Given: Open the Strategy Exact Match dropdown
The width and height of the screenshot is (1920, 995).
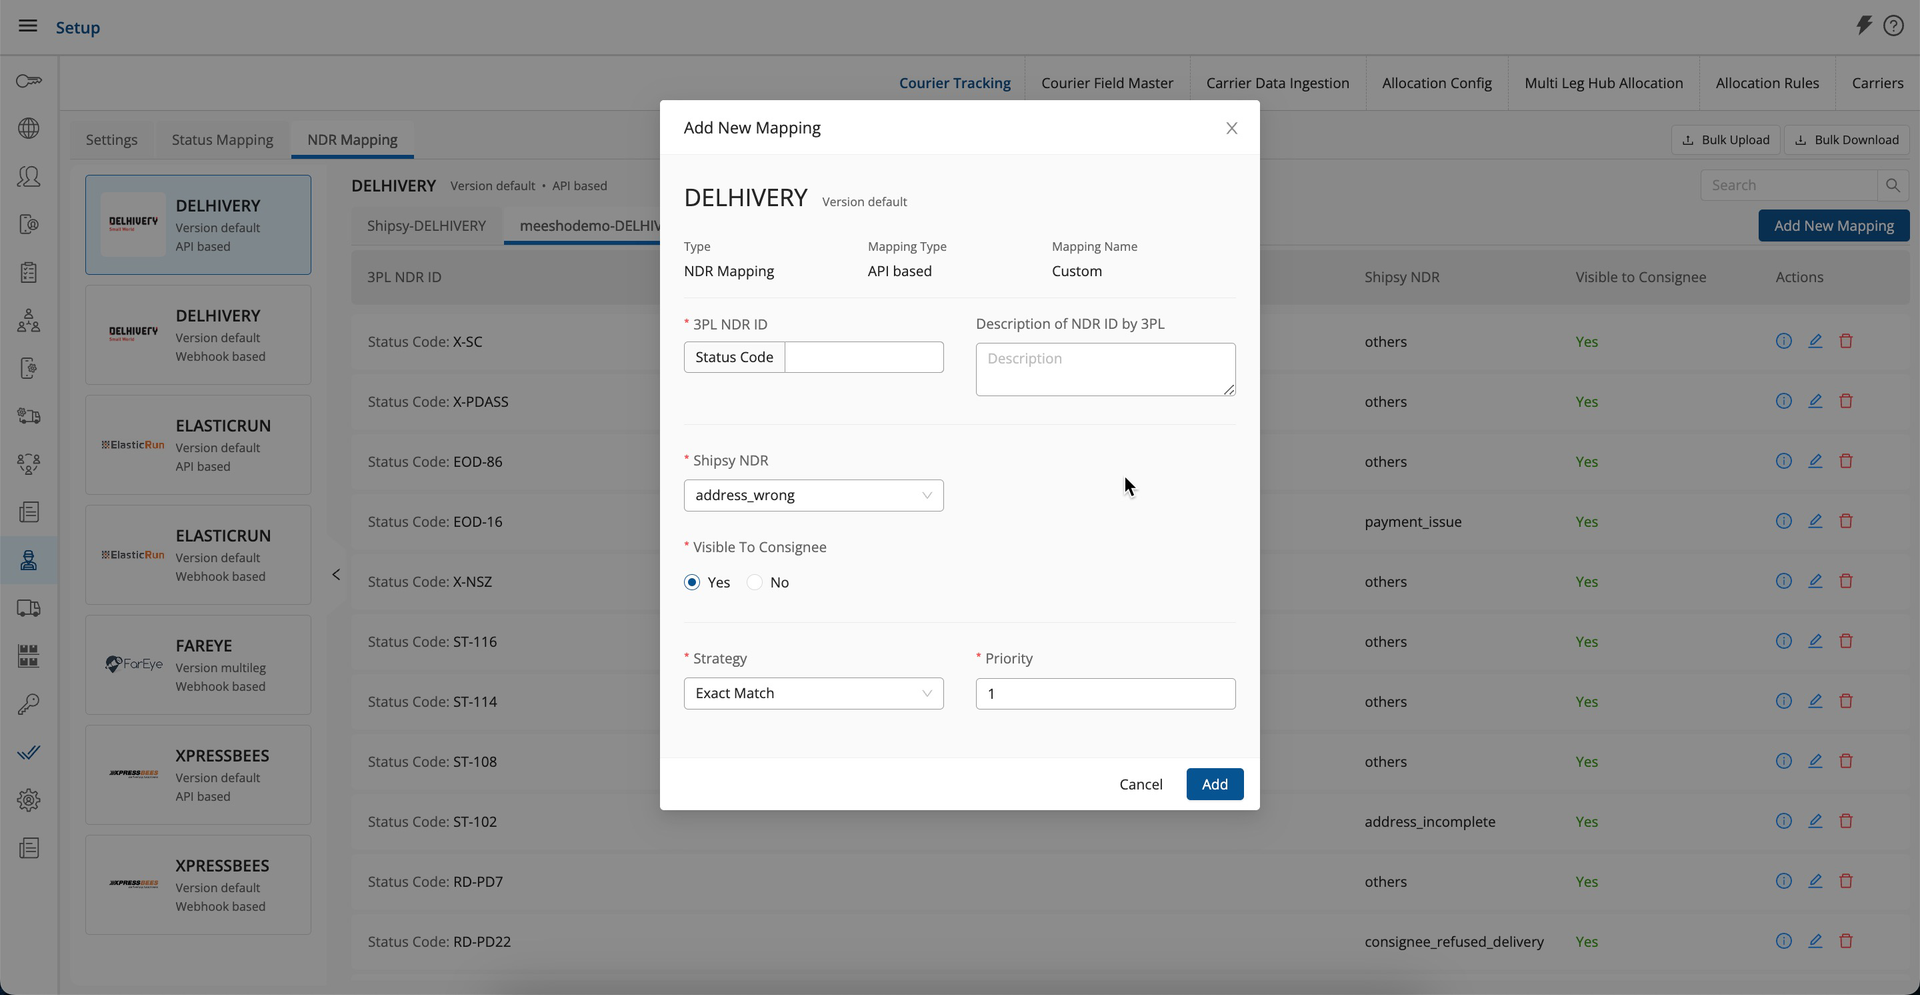Looking at the screenshot, I should (x=813, y=694).
